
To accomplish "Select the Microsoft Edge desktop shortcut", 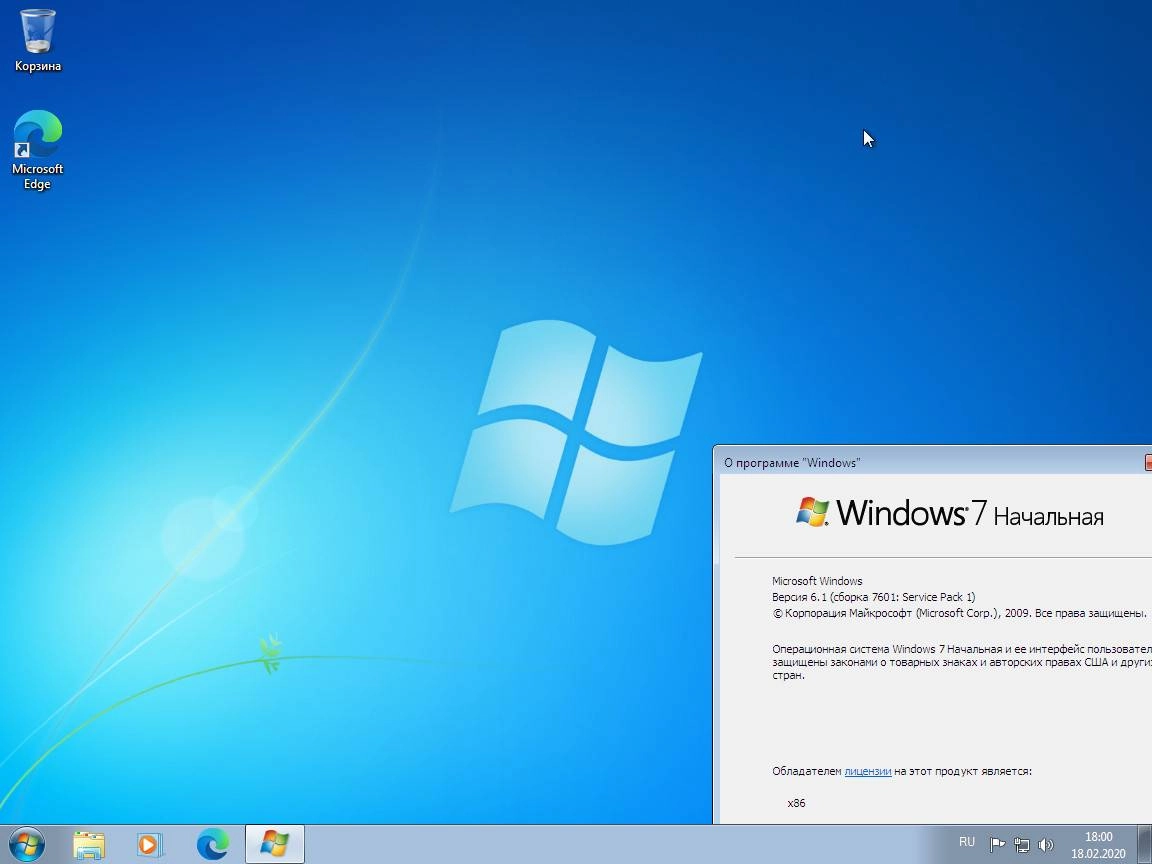I will pyautogui.click(x=37, y=150).
